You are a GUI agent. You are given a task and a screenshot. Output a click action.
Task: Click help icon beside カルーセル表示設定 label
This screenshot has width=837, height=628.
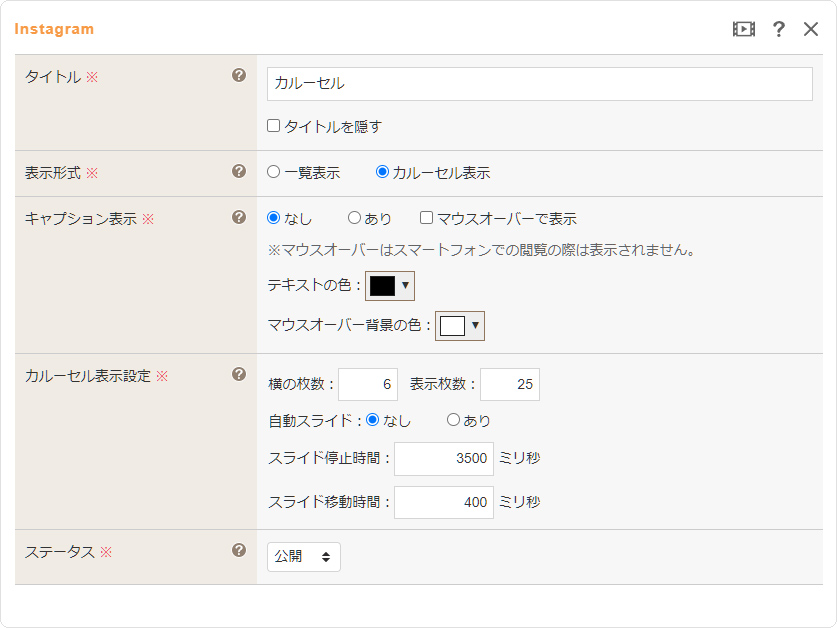click(239, 375)
